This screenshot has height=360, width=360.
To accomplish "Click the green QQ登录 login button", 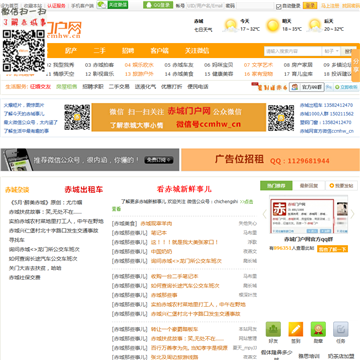I will tap(158, 5).
